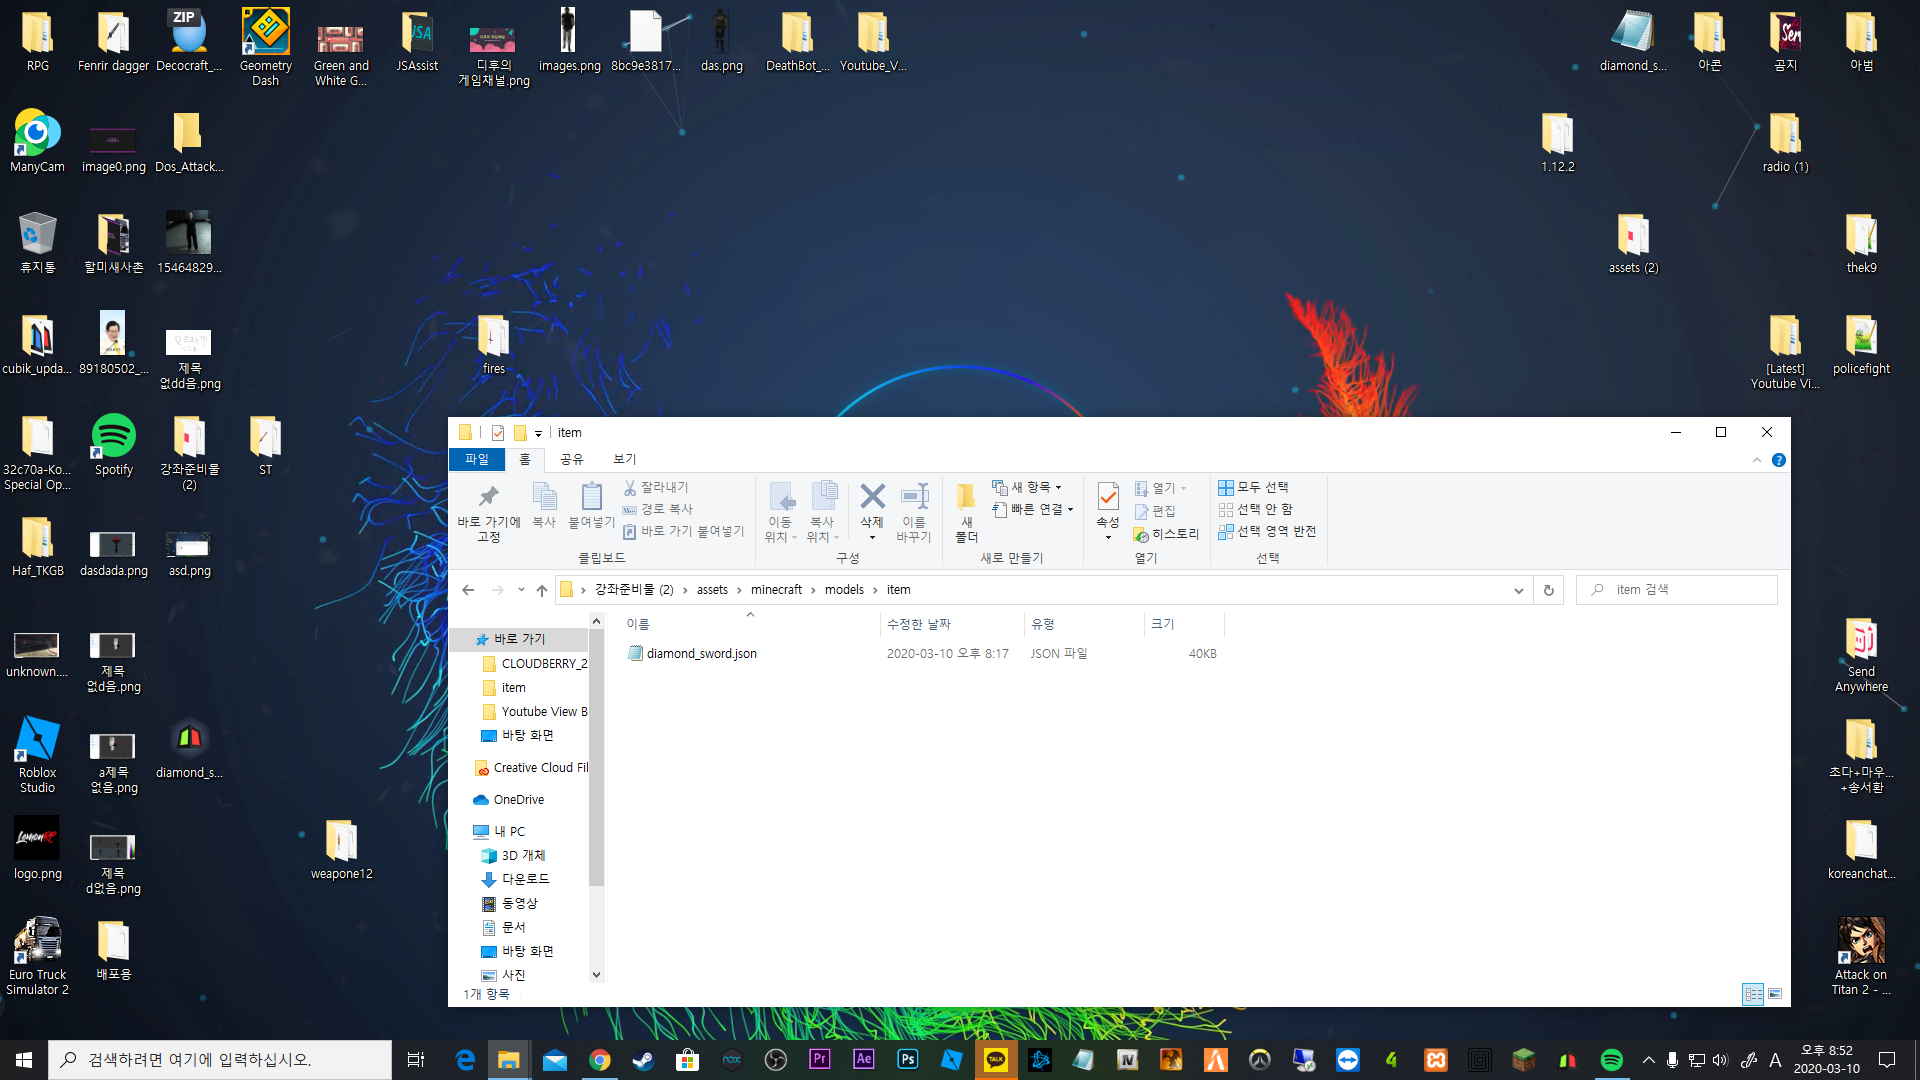Switch to details view icon
The image size is (1920, 1080).
pos(1753,994)
